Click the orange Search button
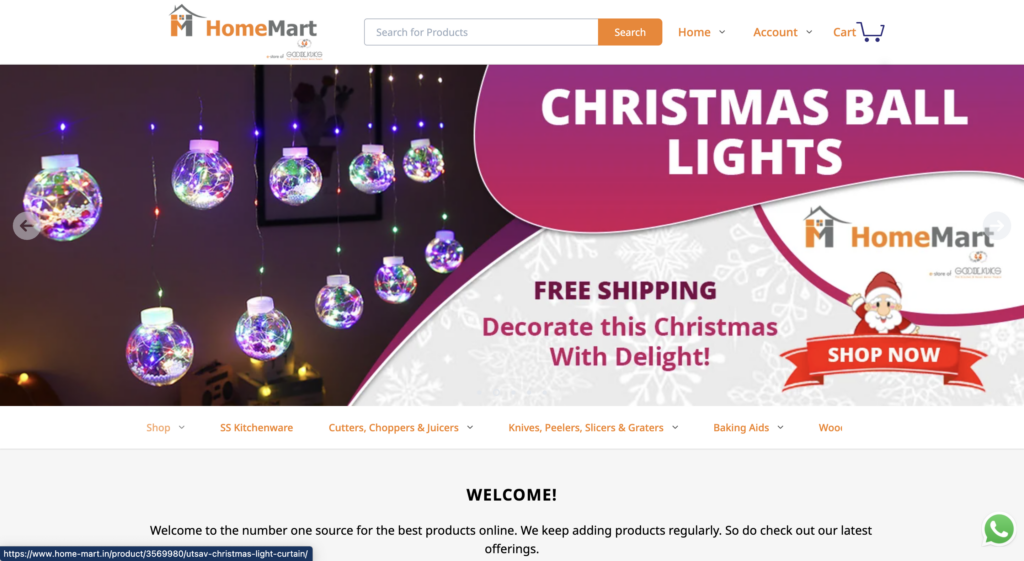Screen dimensions: 1024x561 pyautogui.click(x=630, y=32)
